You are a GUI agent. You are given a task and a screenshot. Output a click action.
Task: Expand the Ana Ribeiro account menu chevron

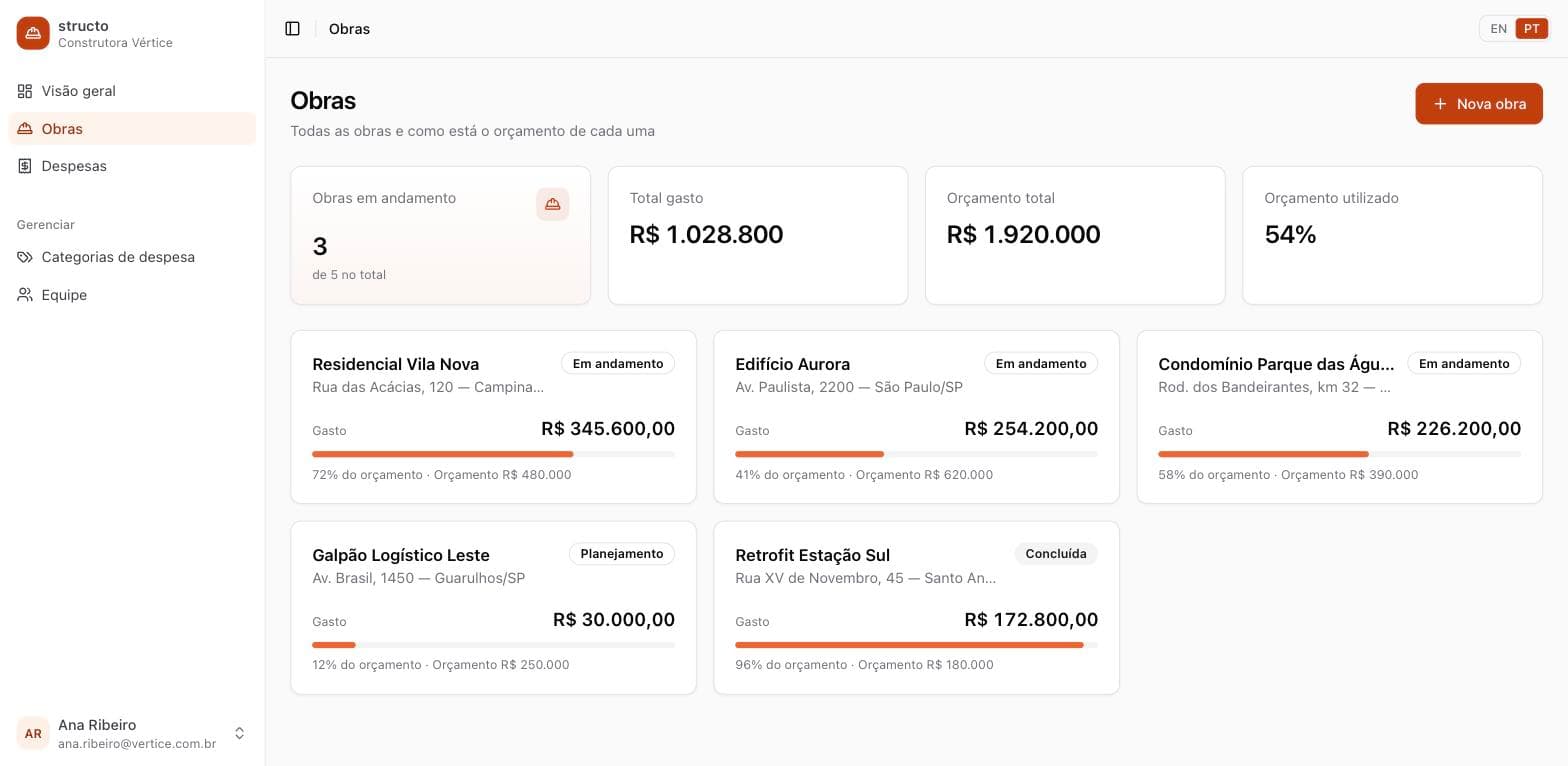(240, 733)
